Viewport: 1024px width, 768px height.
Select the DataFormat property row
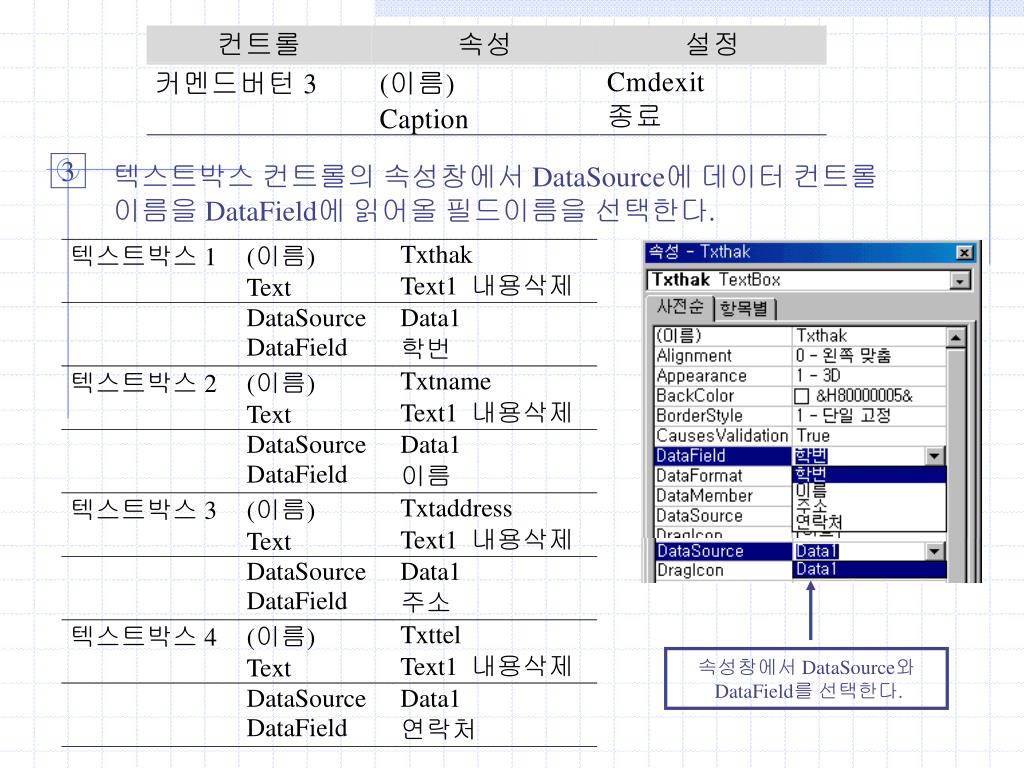[x=723, y=476]
